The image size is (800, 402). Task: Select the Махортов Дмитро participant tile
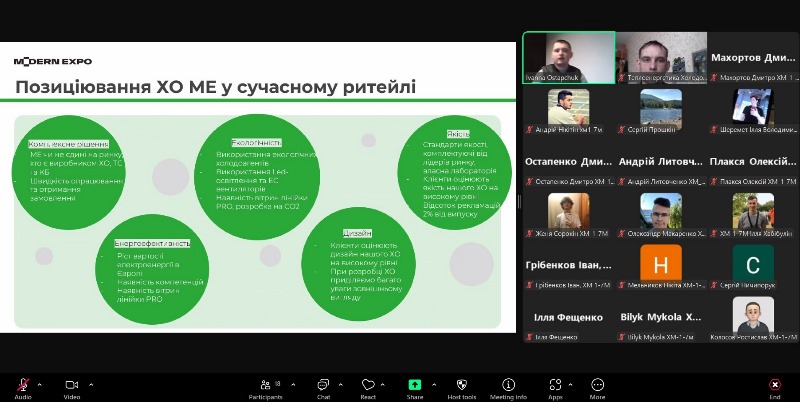click(754, 57)
